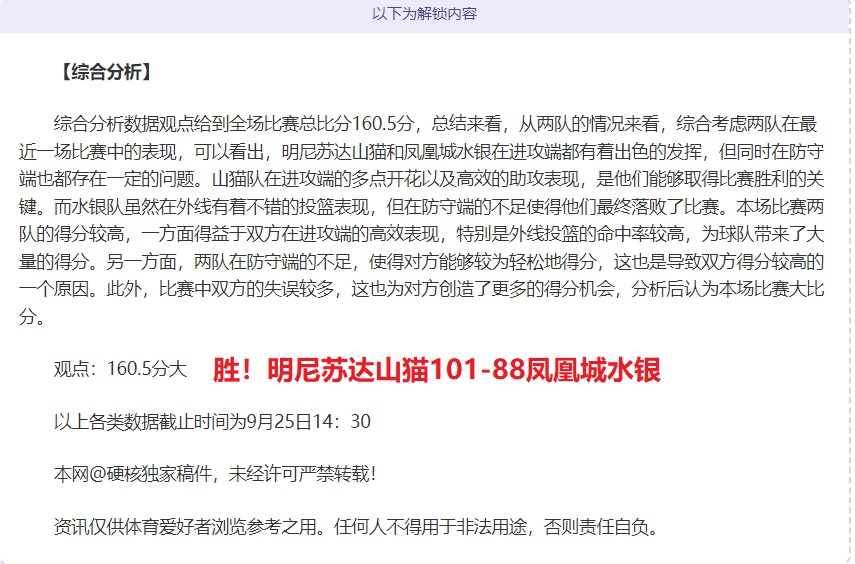Click the 以下为解锁内容 banner text

click(x=424, y=14)
